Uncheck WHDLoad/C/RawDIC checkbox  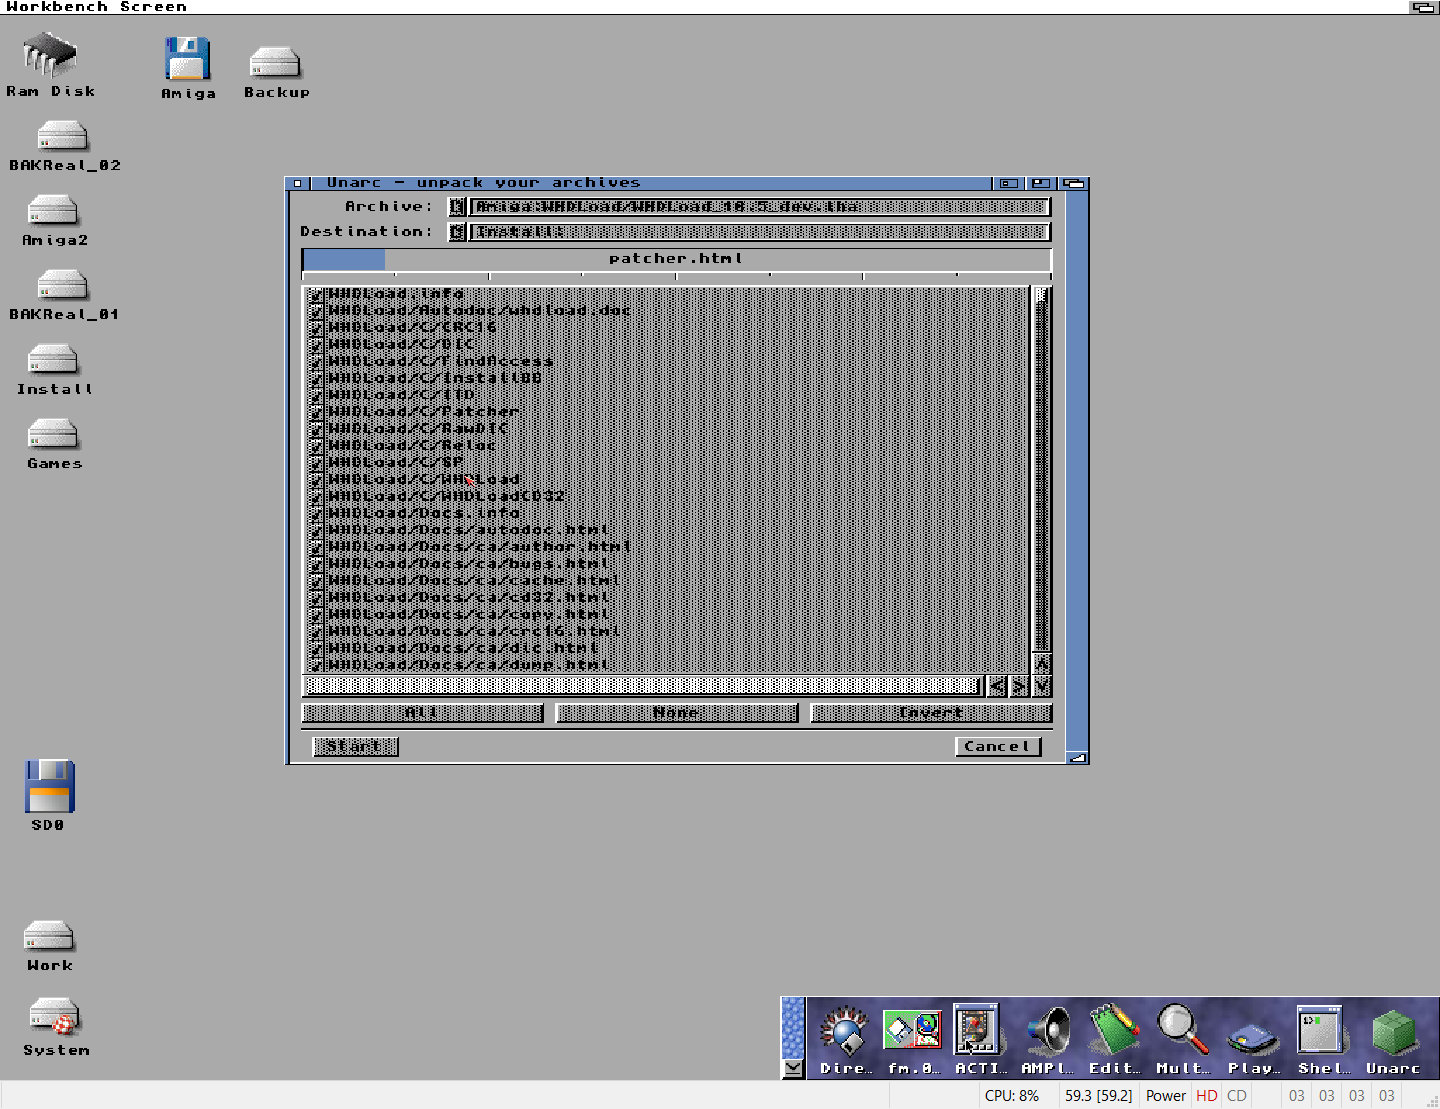point(316,430)
